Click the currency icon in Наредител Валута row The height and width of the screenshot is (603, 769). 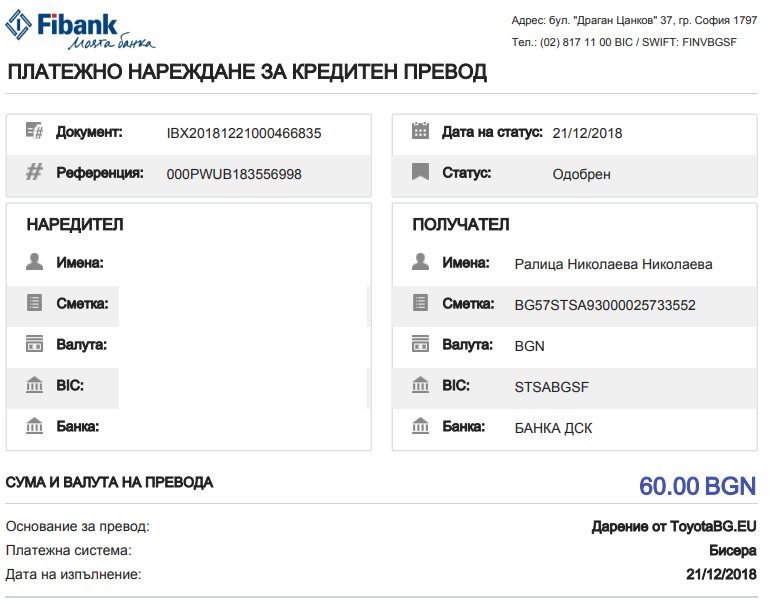35,345
